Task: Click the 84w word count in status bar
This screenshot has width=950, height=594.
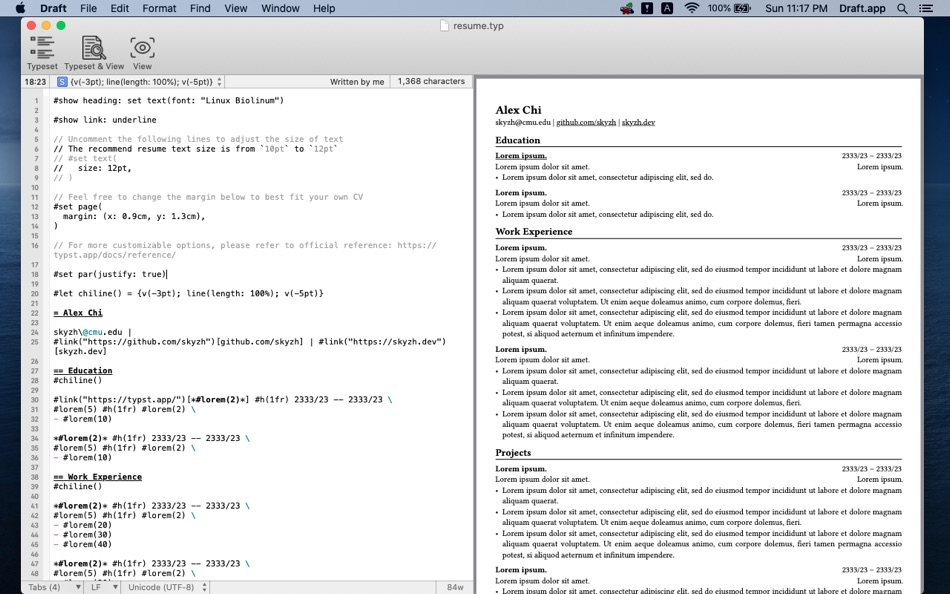Action: [x=456, y=586]
